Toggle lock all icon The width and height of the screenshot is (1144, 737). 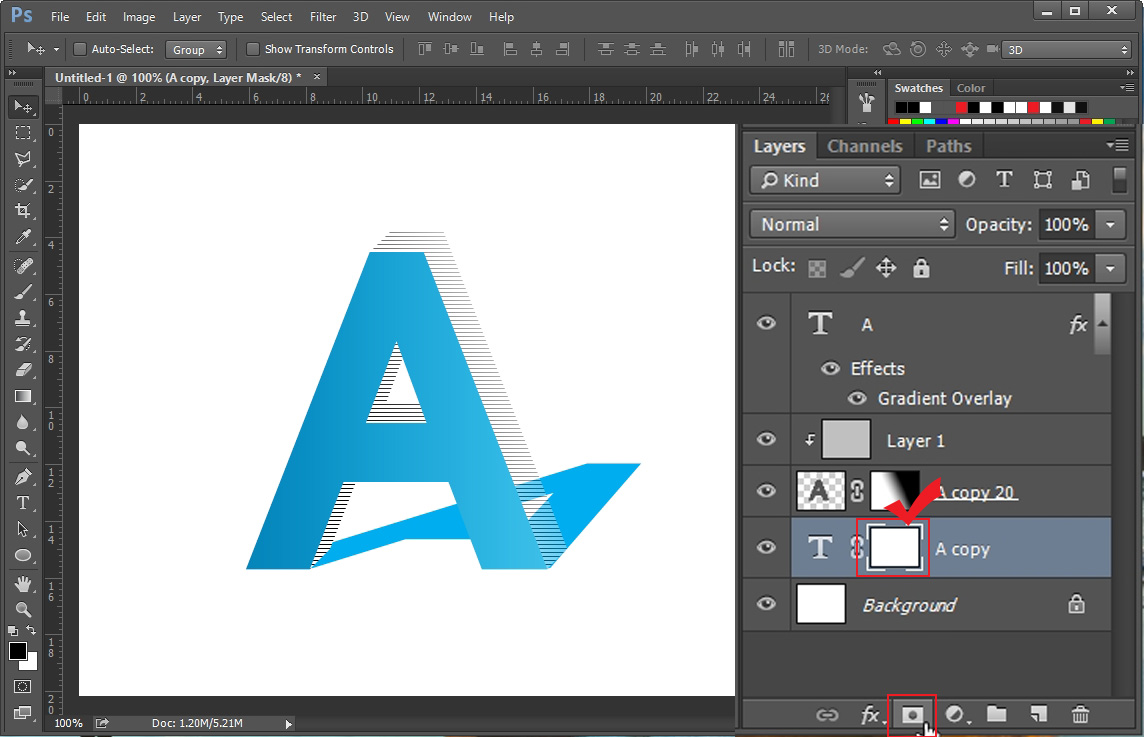tap(921, 268)
